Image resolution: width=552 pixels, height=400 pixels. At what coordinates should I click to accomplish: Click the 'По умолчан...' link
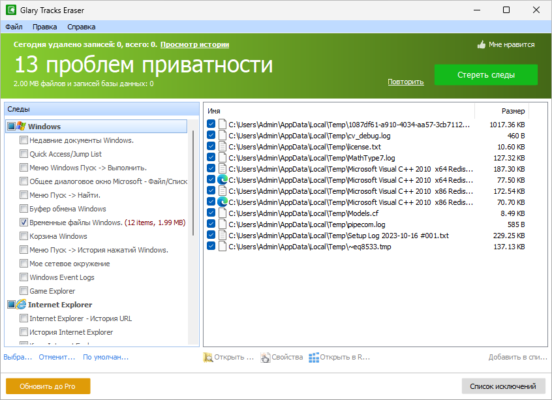coord(106,357)
